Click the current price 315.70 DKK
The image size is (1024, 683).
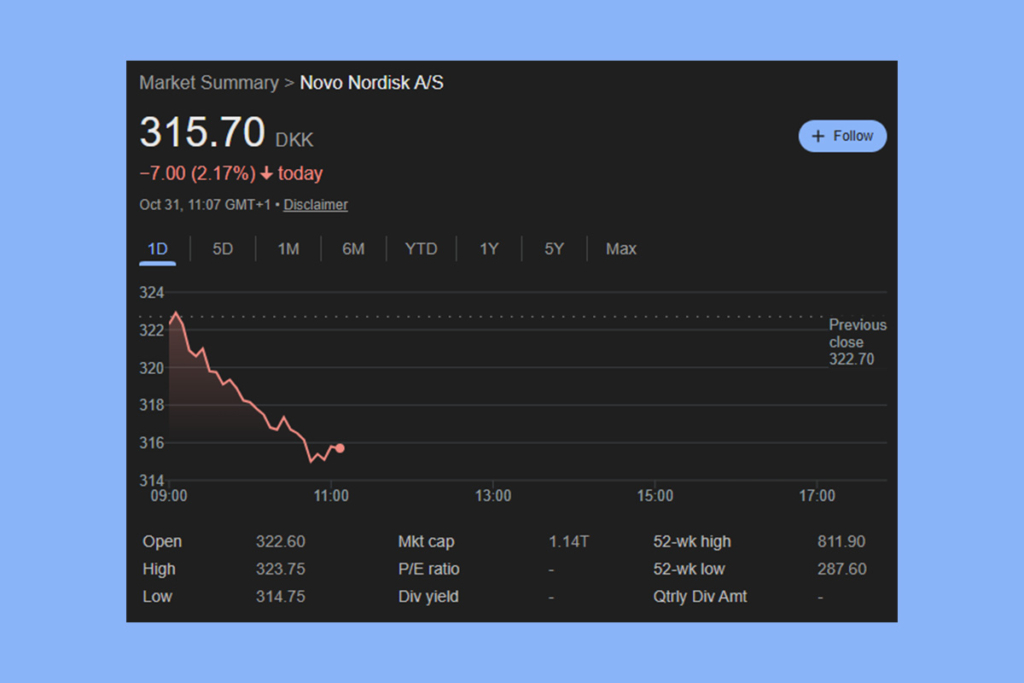click(224, 133)
